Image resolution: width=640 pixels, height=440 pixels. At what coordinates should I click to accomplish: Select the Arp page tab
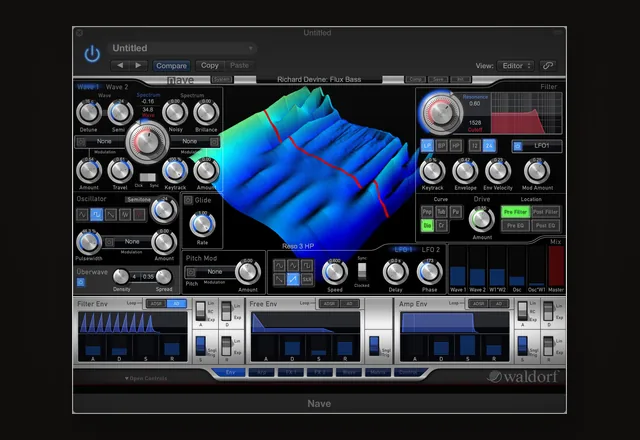(x=261, y=372)
